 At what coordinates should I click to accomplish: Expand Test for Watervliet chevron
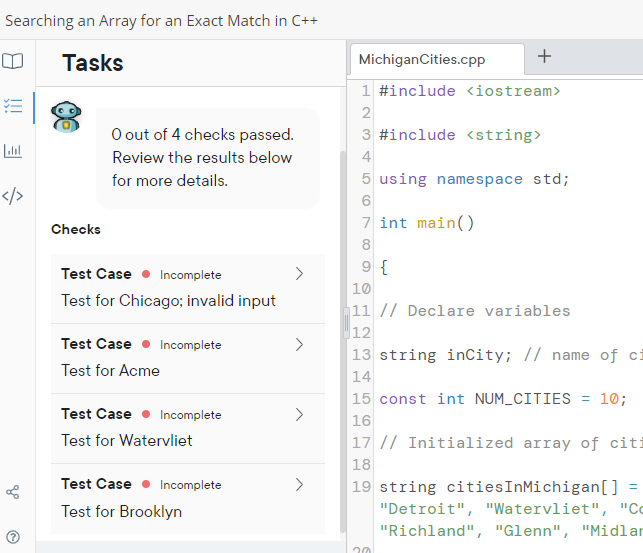point(299,414)
